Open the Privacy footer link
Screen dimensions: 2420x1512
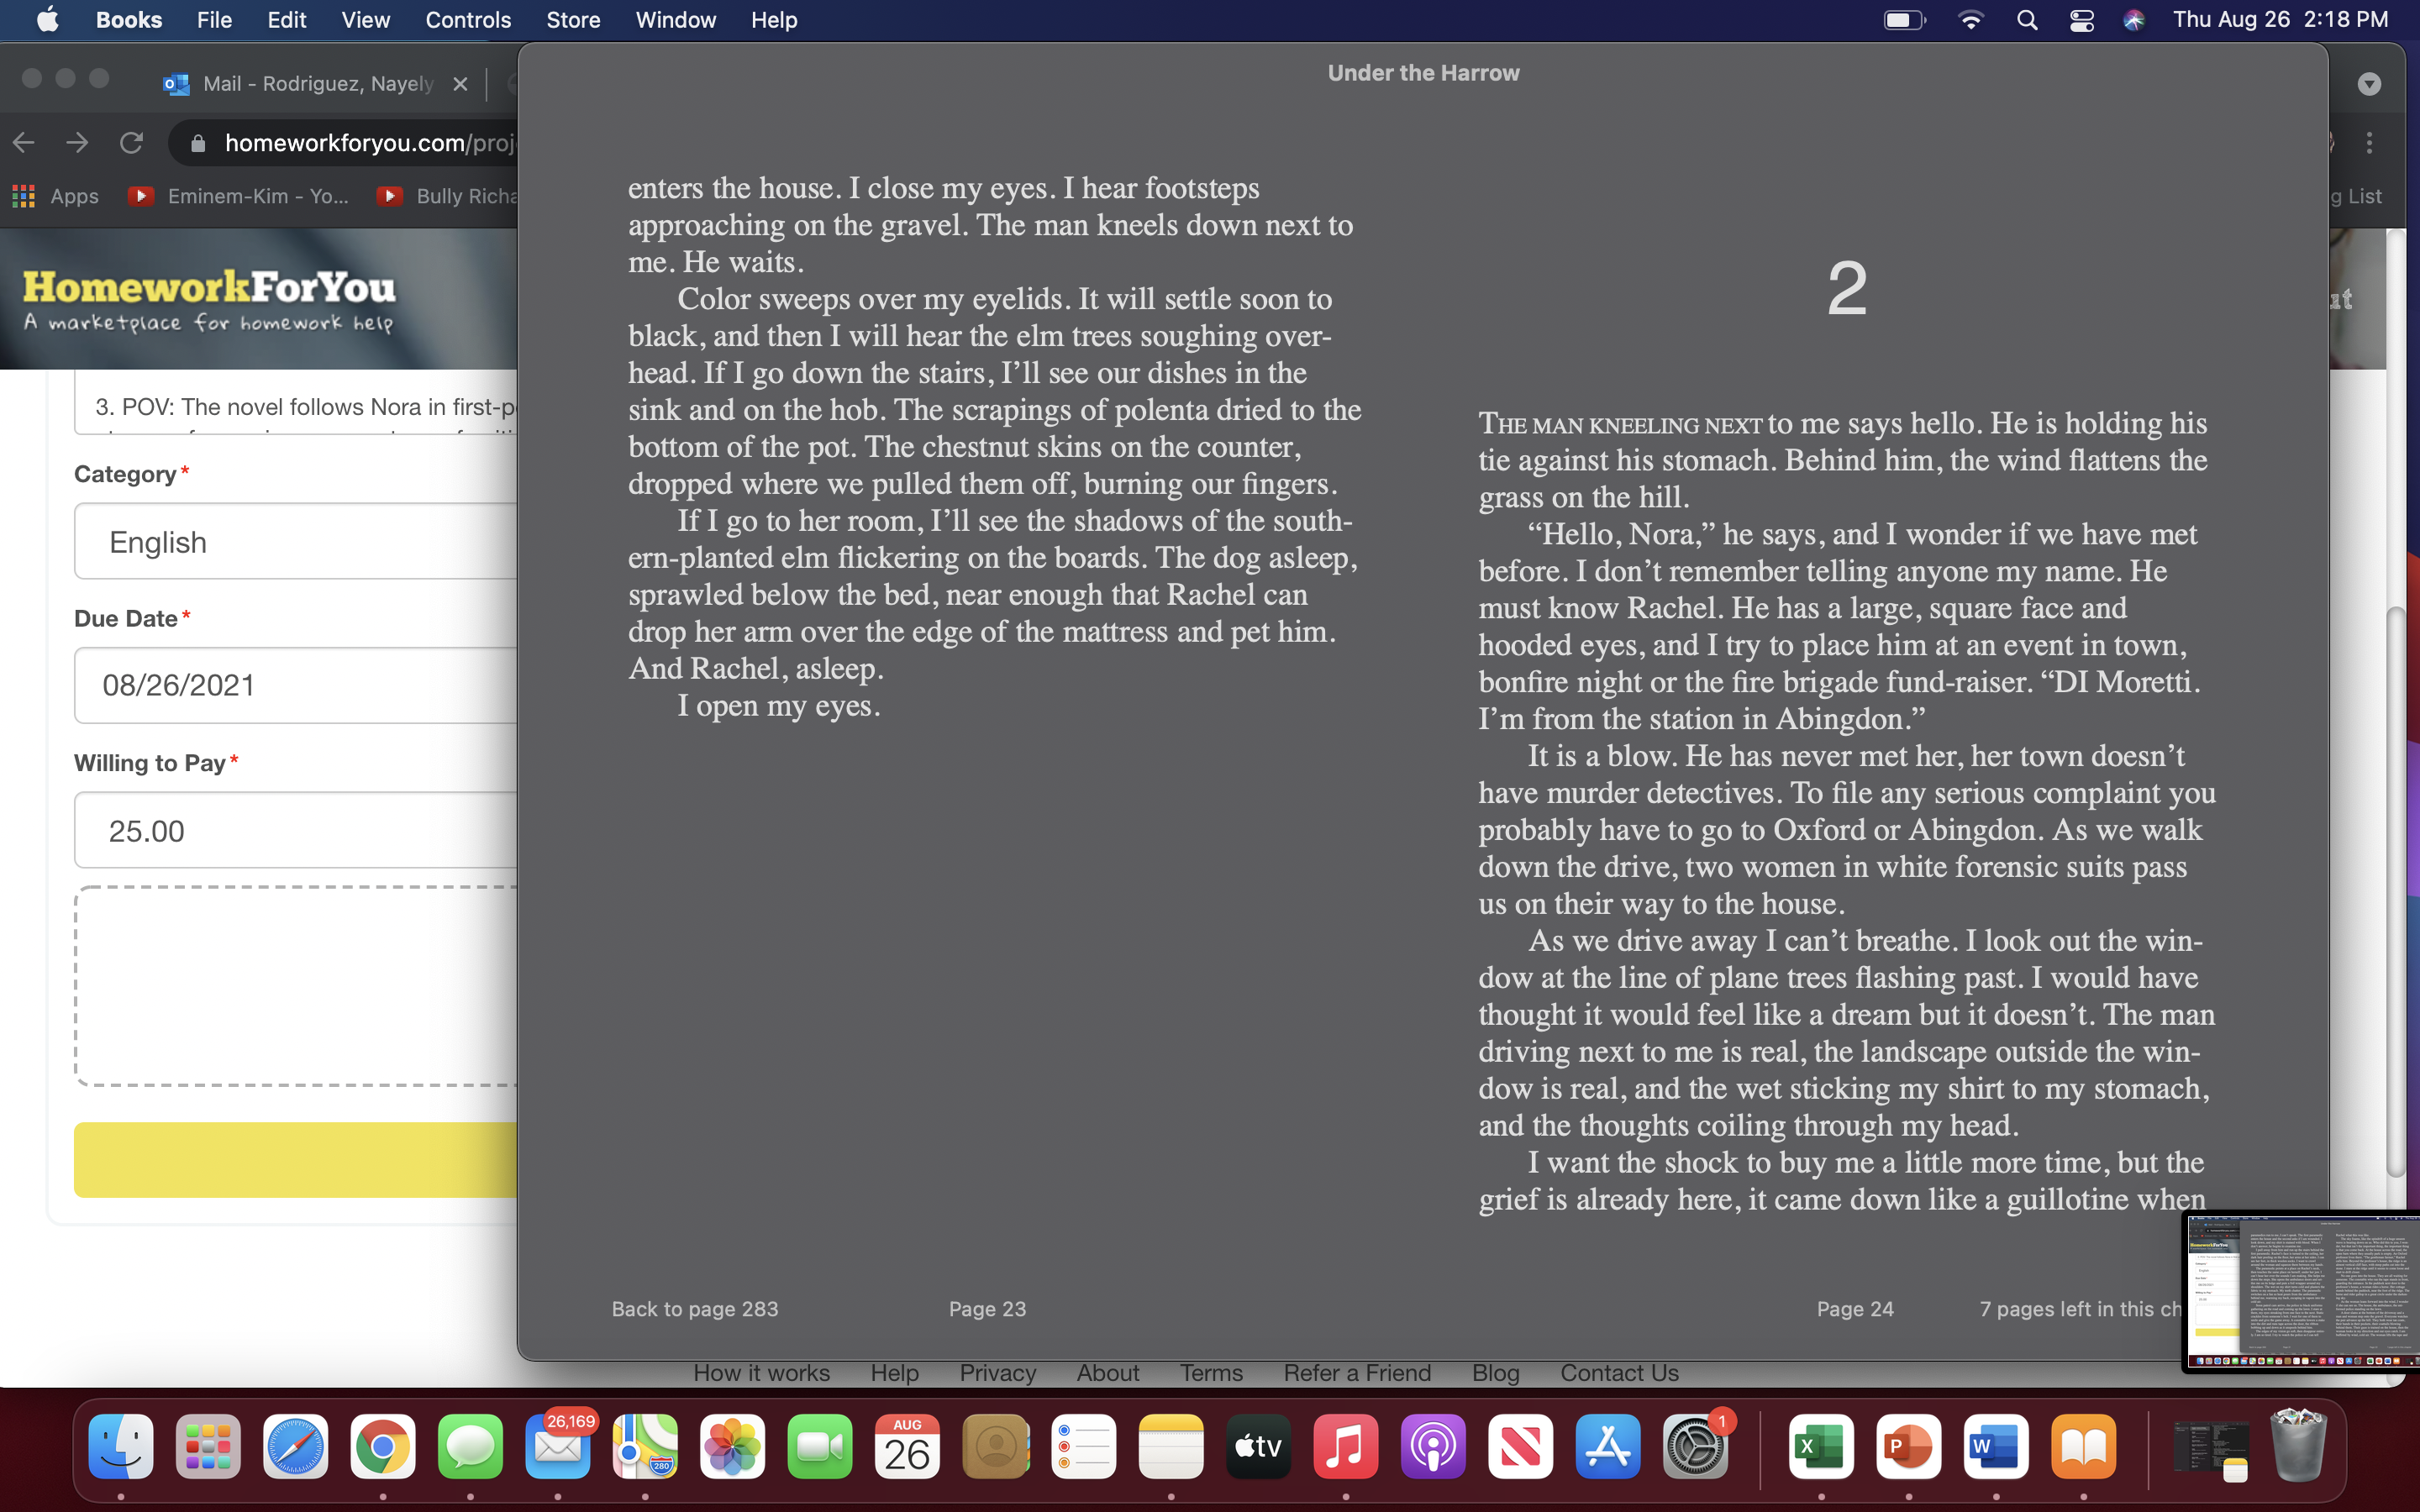998,1373
